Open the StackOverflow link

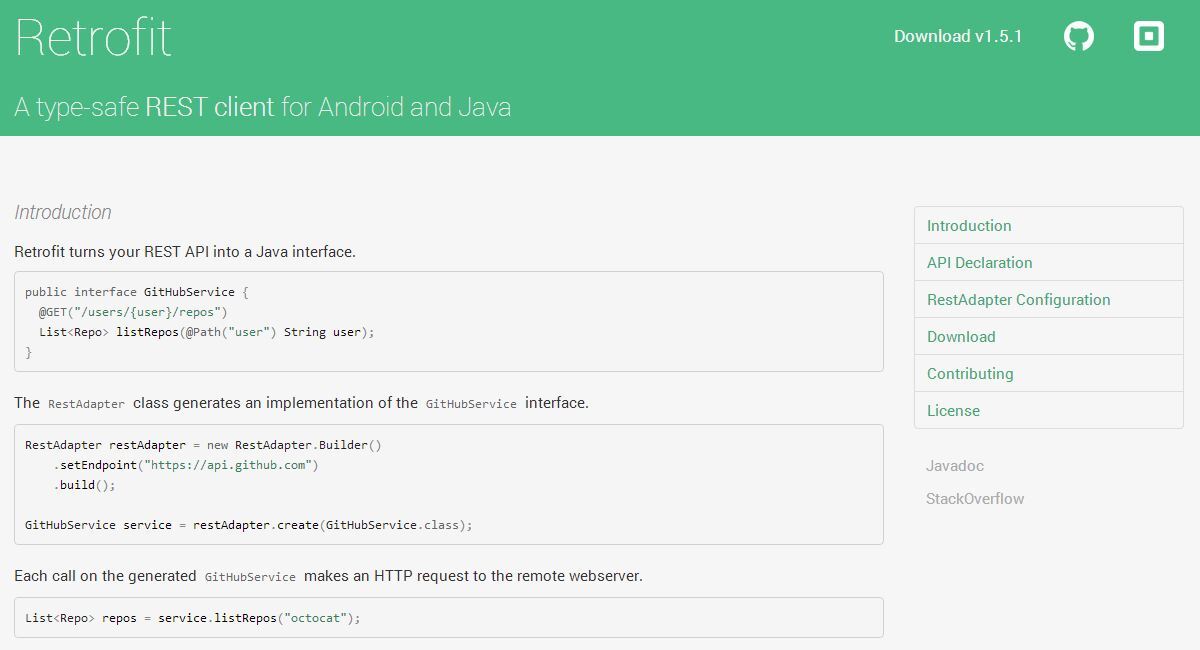point(975,499)
